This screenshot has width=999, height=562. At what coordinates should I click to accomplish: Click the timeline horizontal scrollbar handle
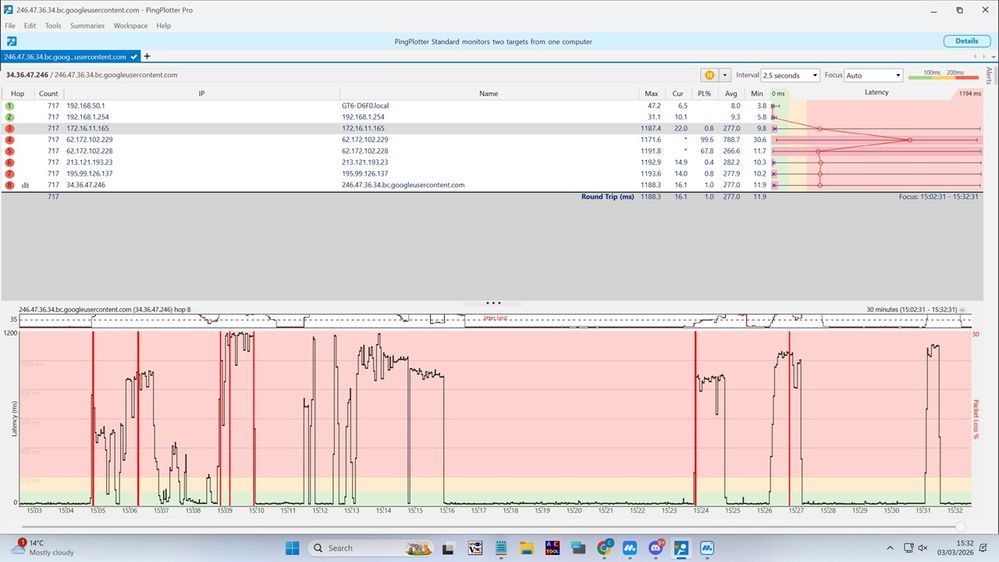(x=960, y=526)
